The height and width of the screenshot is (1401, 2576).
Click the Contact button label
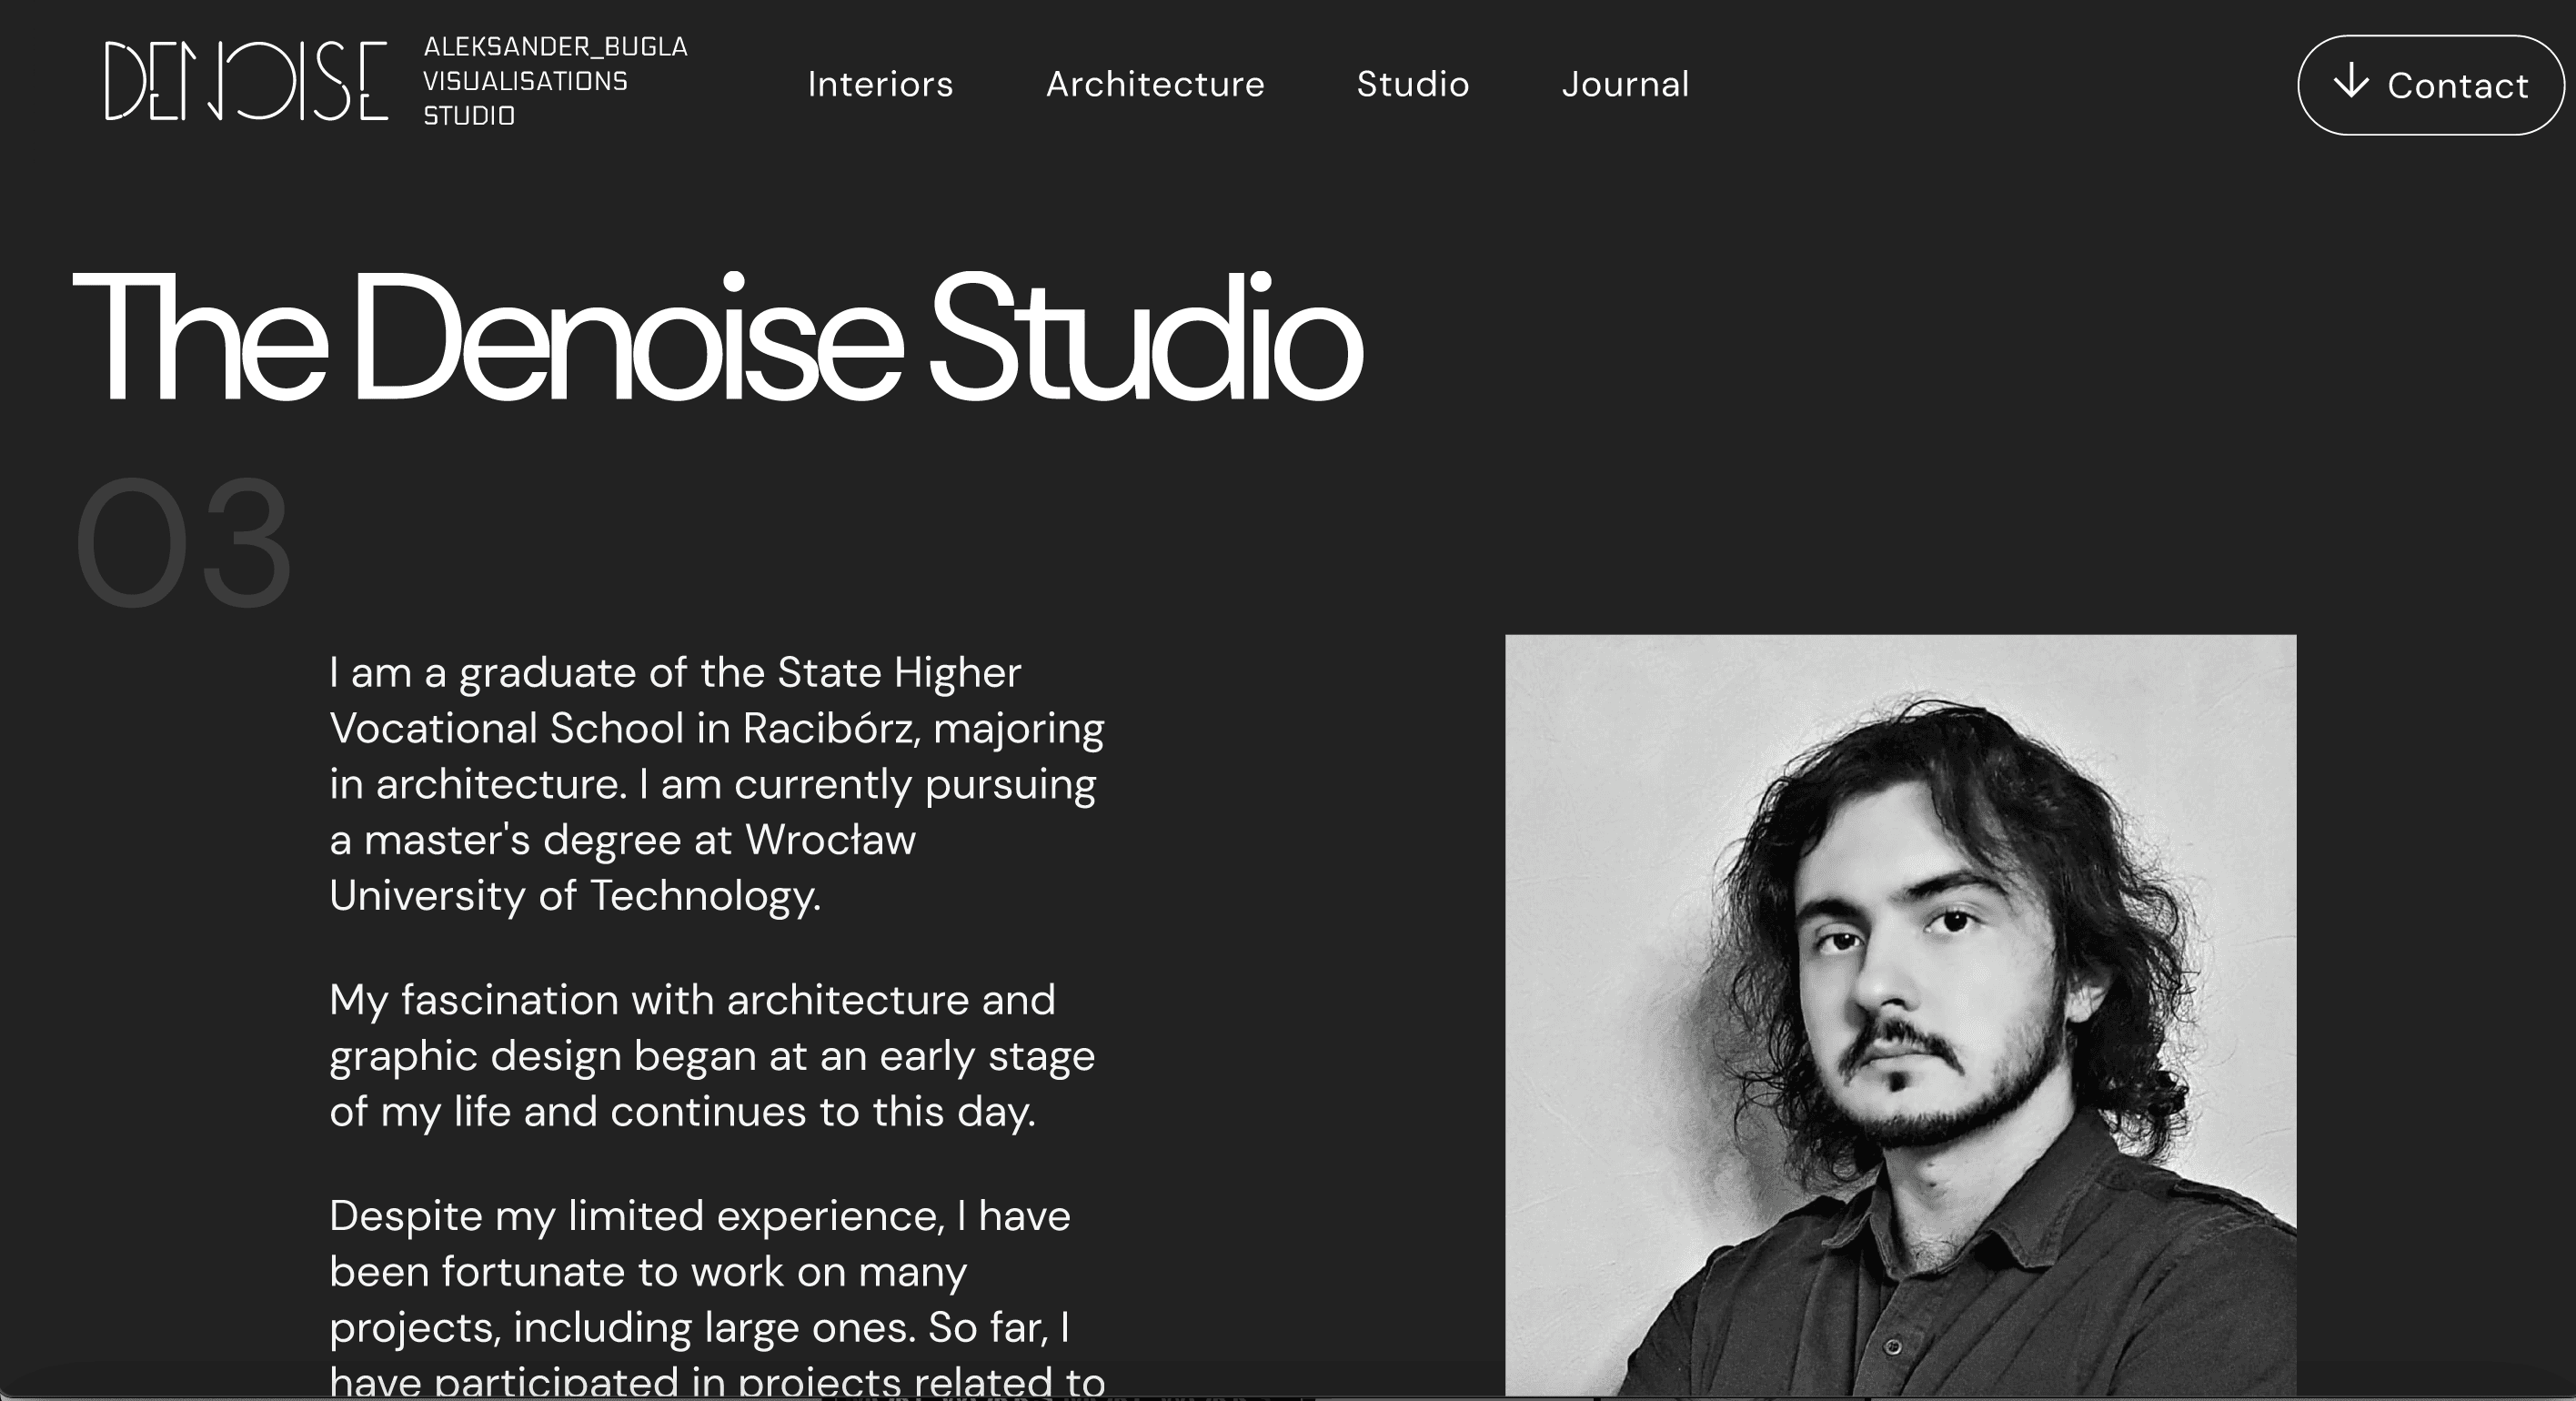click(2457, 86)
